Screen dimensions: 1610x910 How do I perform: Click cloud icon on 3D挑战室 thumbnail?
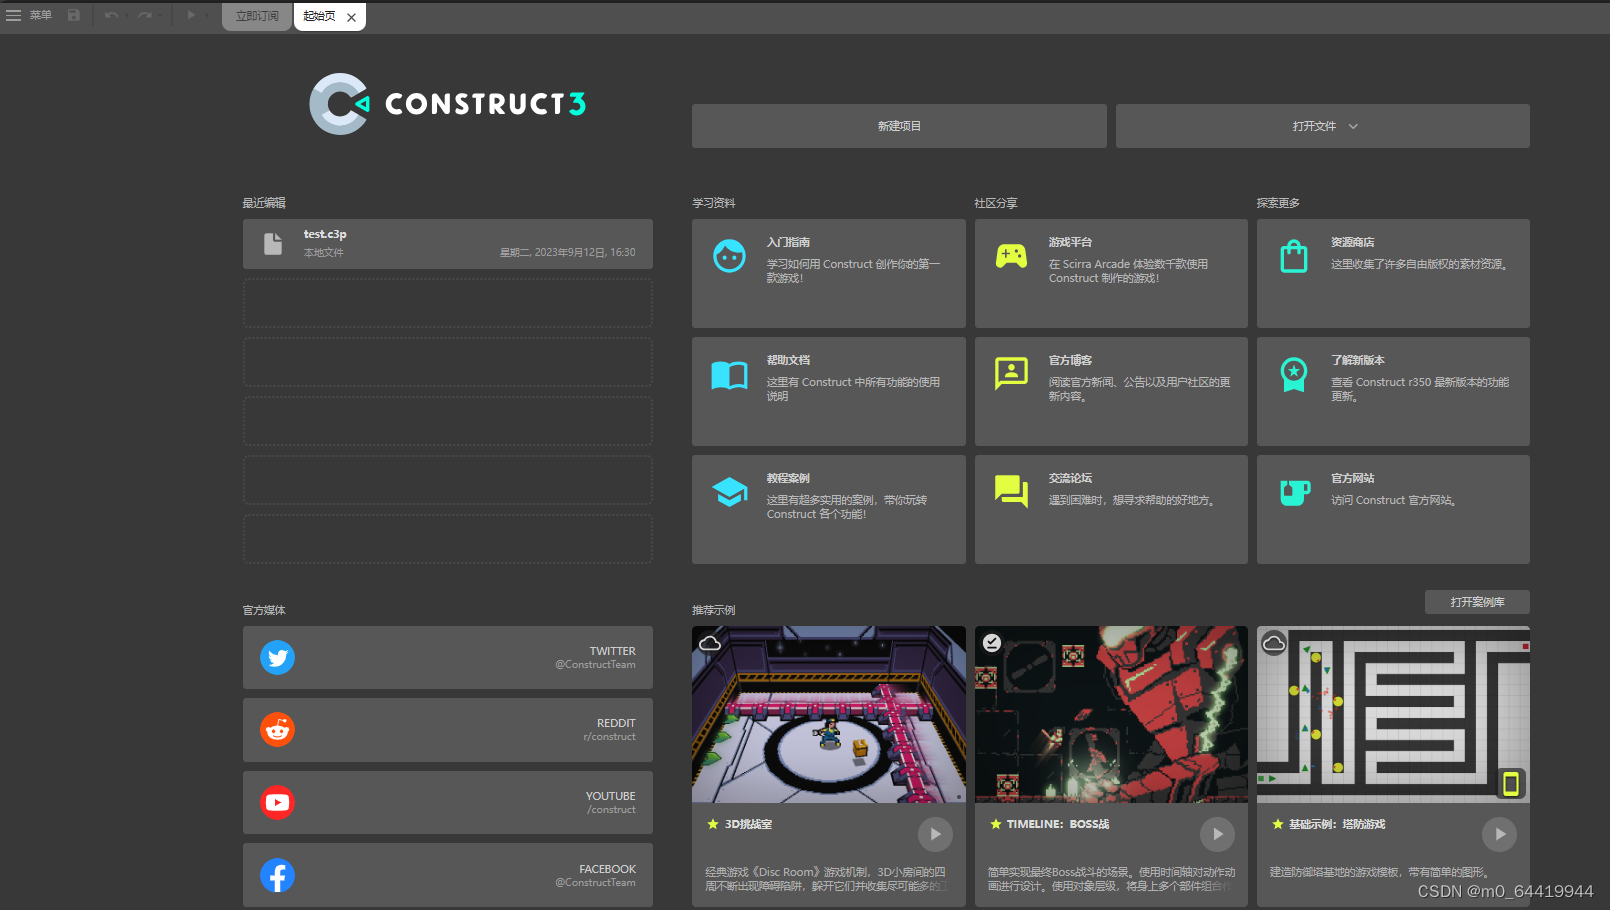pyautogui.click(x=710, y=643)
